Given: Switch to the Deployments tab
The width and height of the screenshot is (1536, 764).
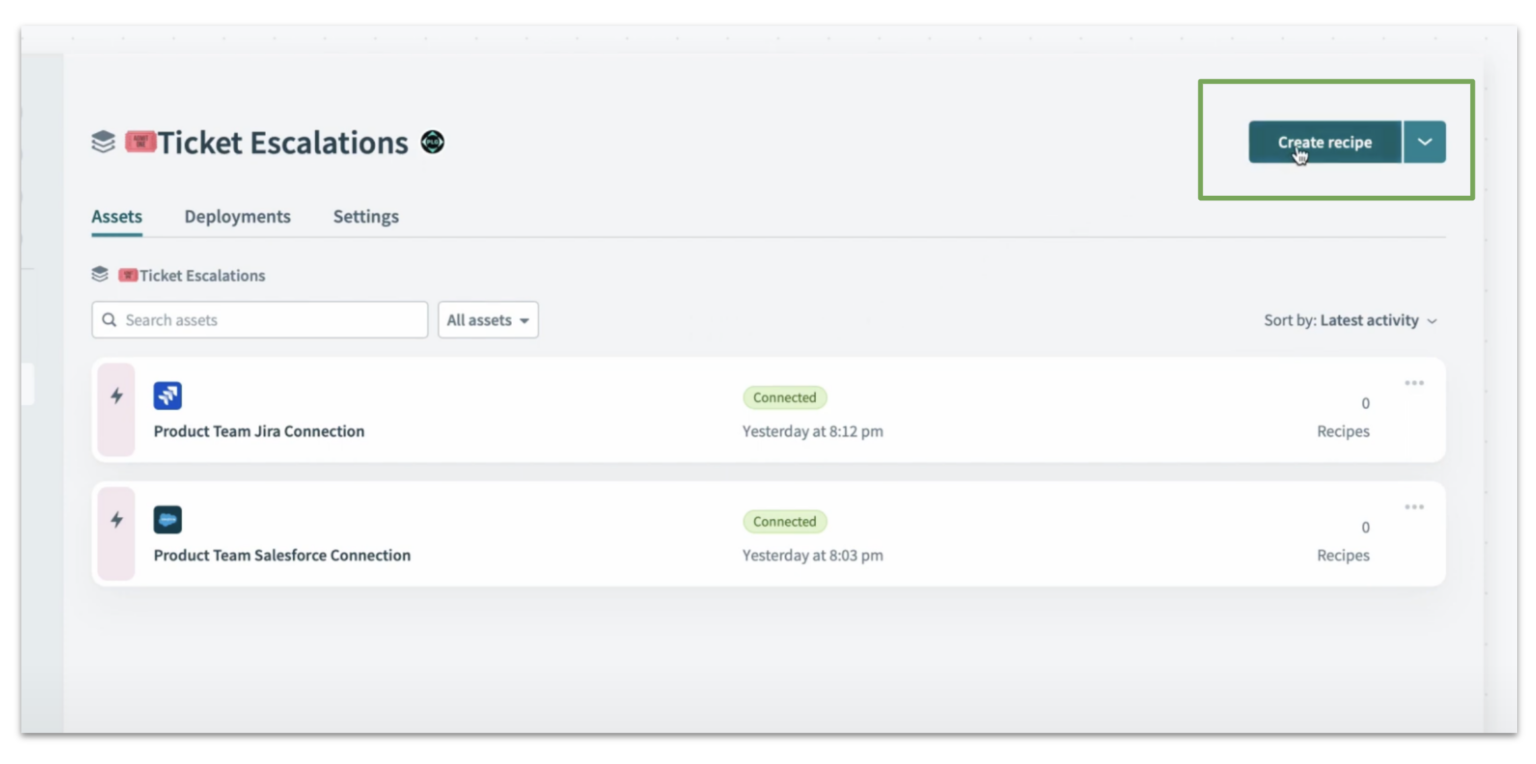Looking at the screenshot, I should (x=237, y=216).
